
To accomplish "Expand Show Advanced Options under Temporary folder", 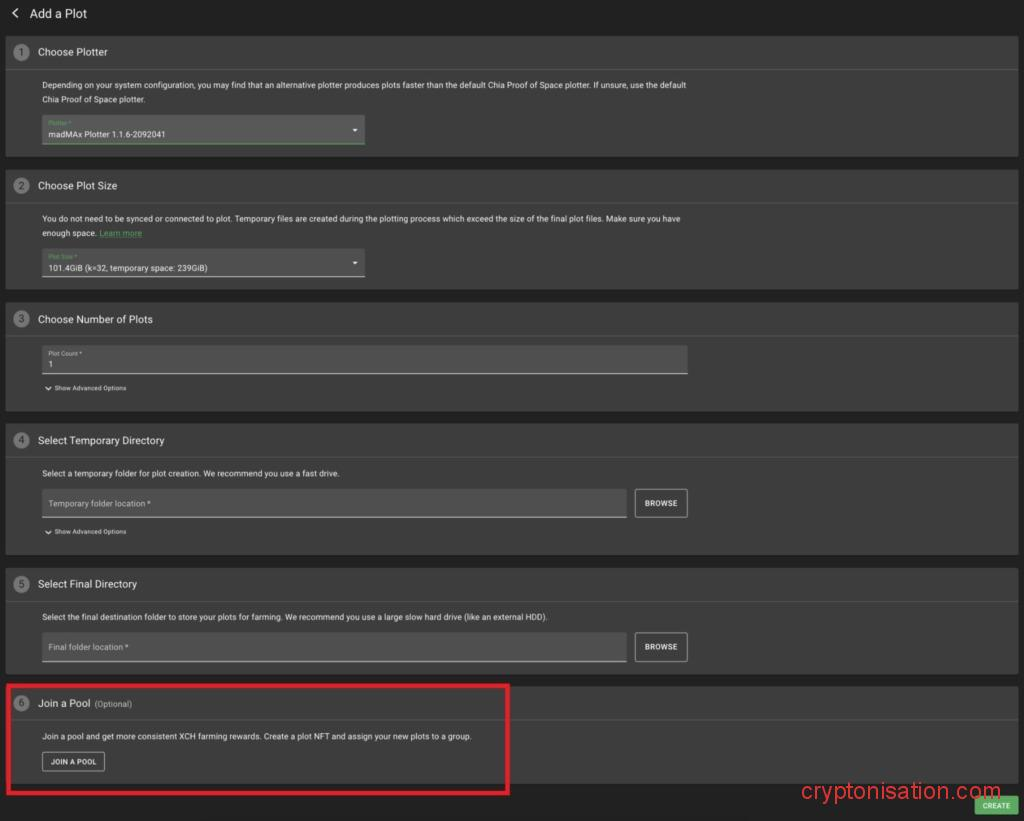I will (x=86, y=532).
